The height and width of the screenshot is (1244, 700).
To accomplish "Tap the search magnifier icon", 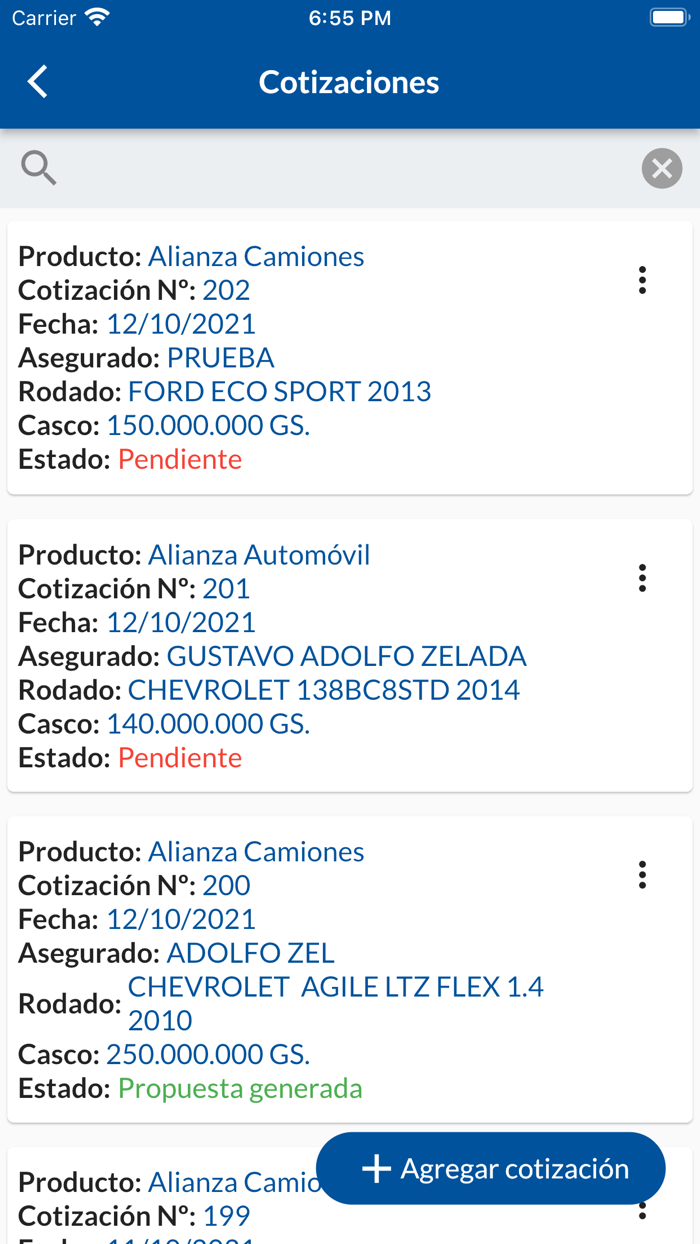I will tap(38, 167).
